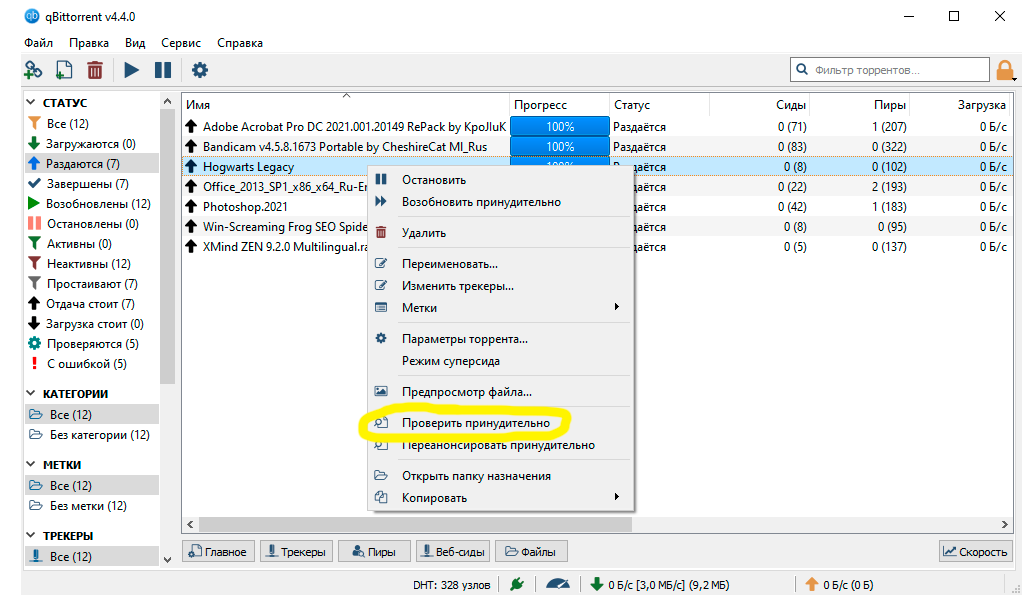
Task: Open the Правка menu
Action: coord(89,43)
